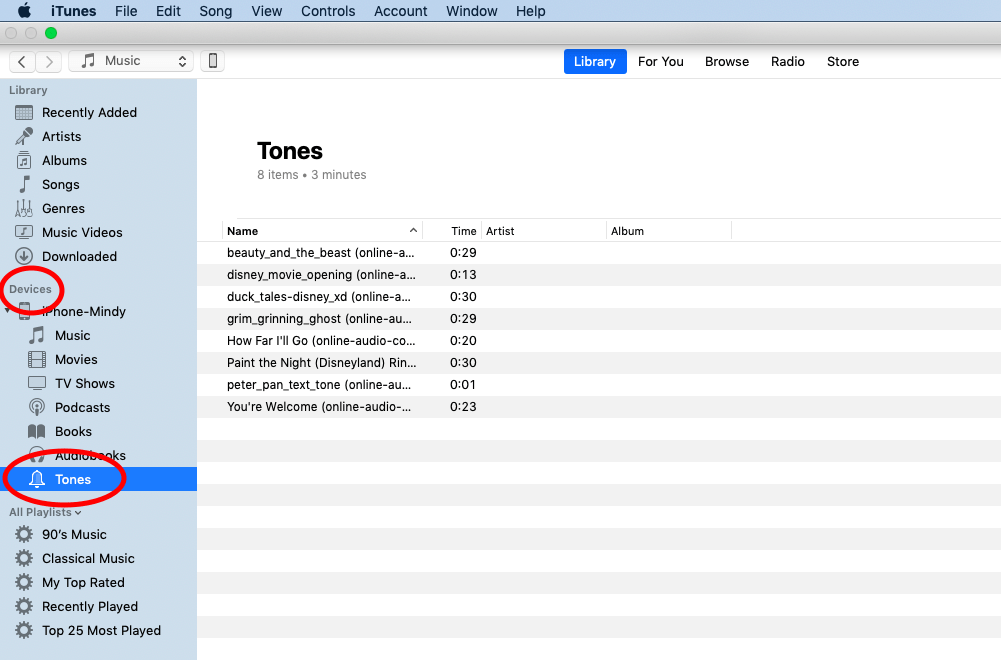Click the Genres guitars icon
Screen dimensions: 1001x660
pos(24,209)
